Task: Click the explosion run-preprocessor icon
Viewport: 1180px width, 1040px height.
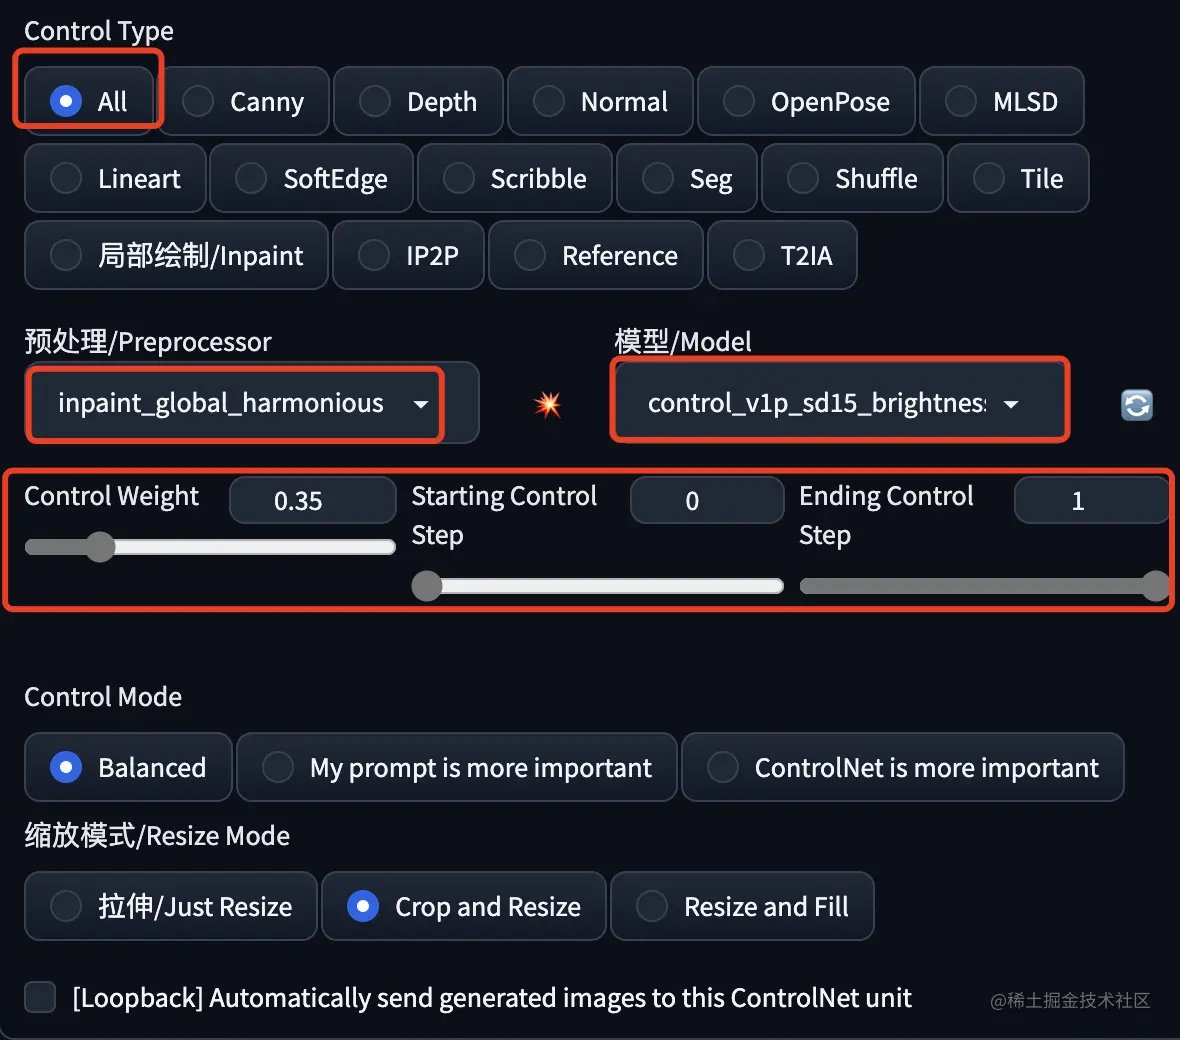Action: (x=548, y=404)
